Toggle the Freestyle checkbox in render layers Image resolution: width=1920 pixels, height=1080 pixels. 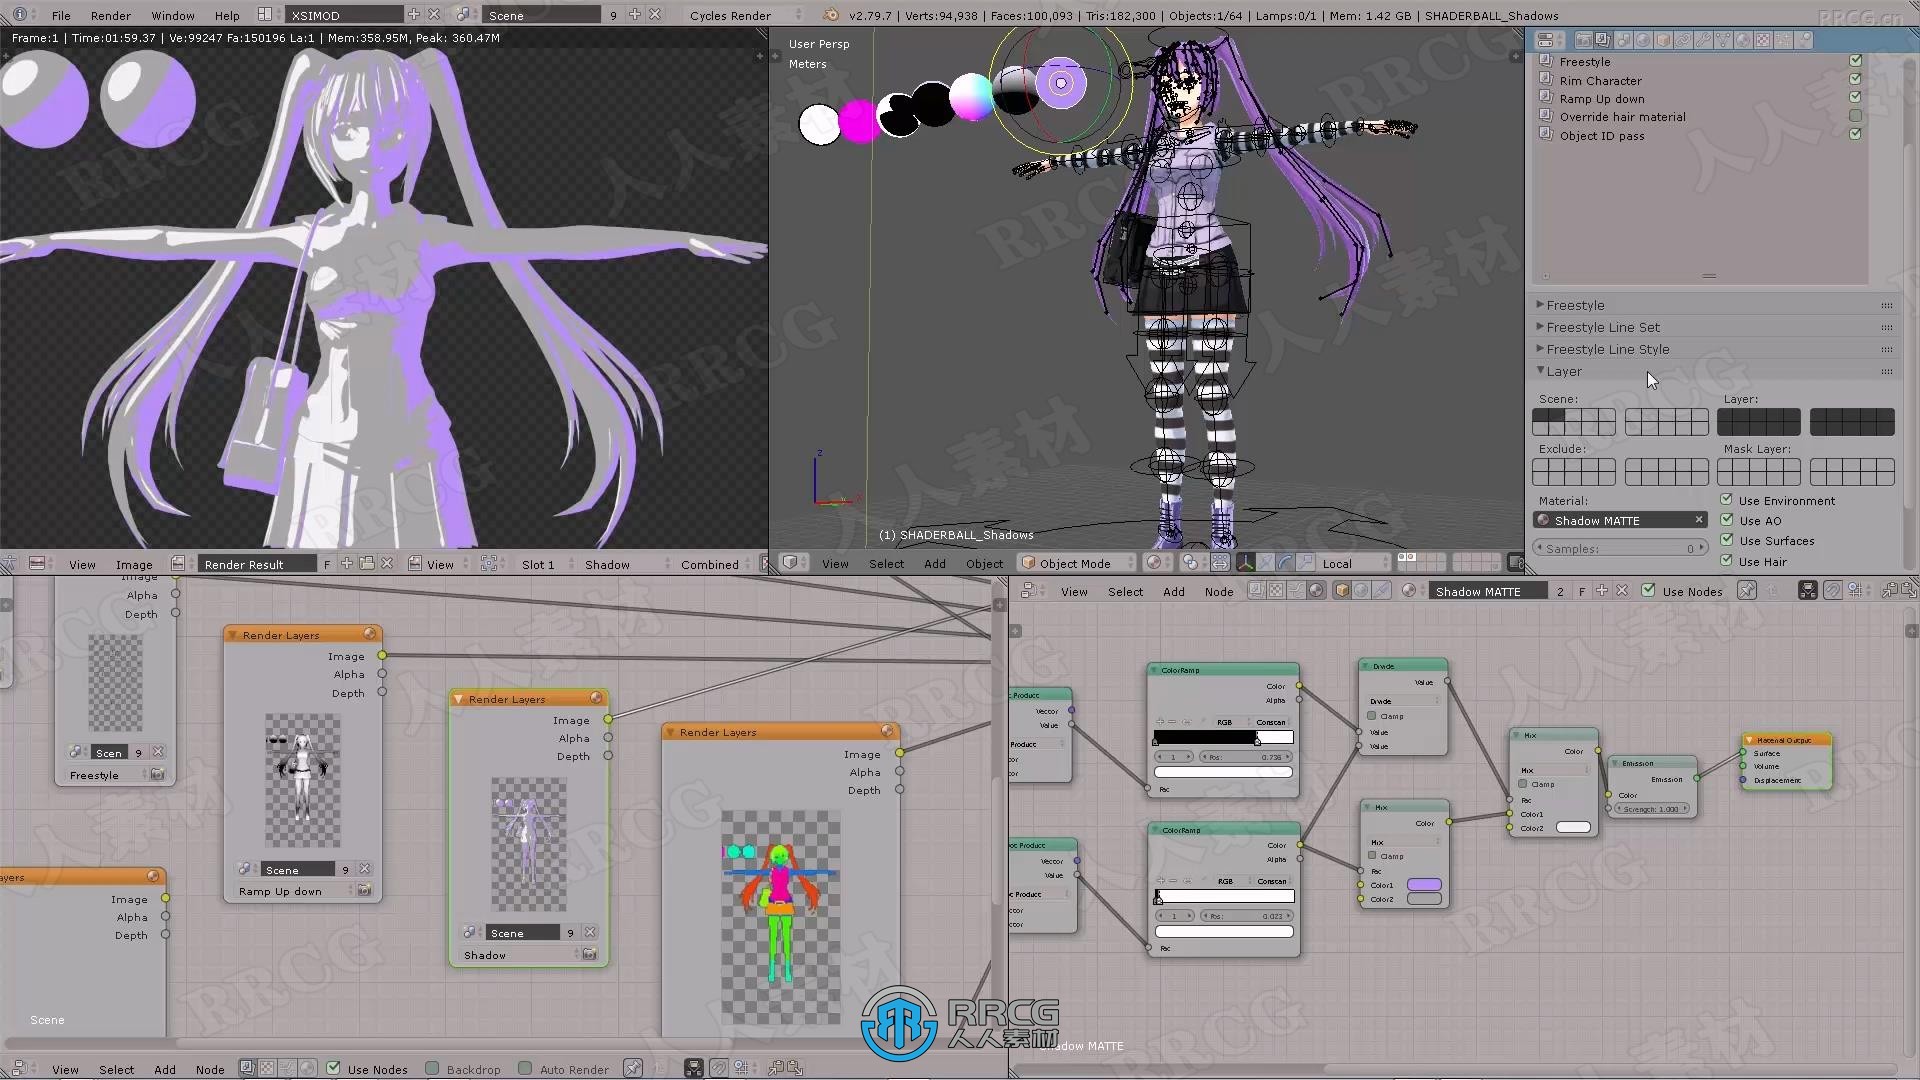(x=1857, y=61)
